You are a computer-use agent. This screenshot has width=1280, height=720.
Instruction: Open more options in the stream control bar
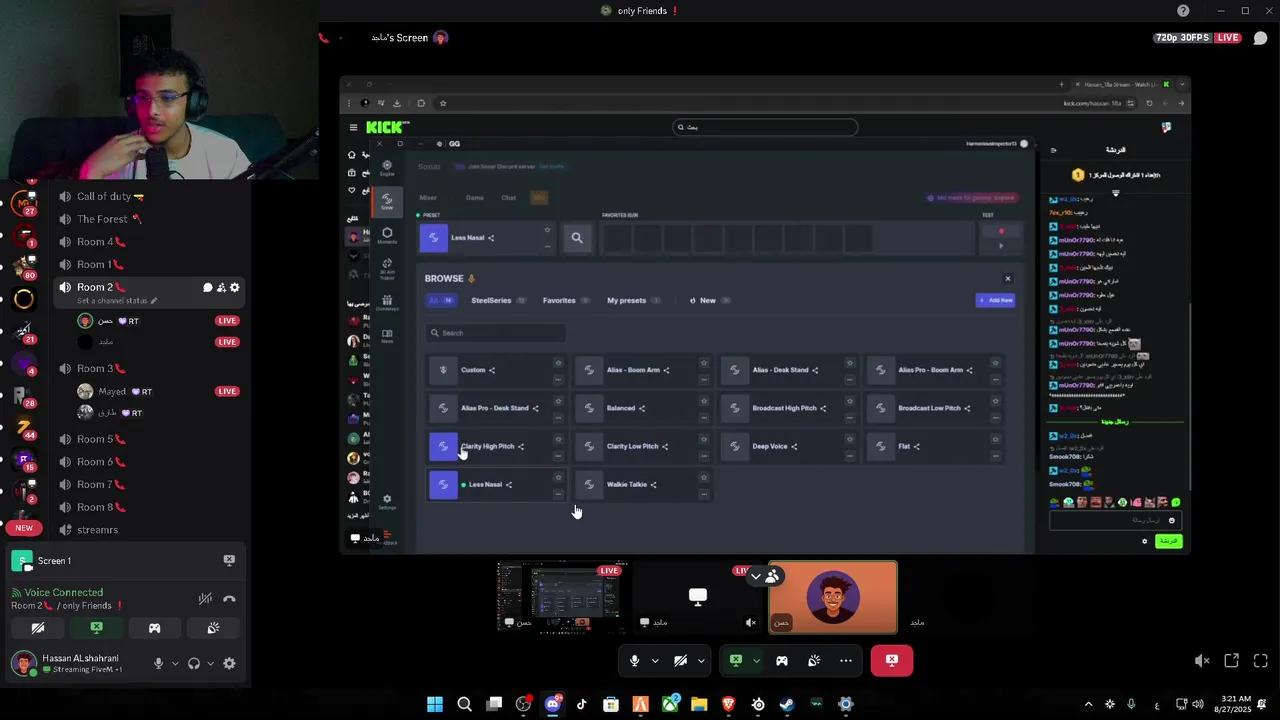click(846, 661)
